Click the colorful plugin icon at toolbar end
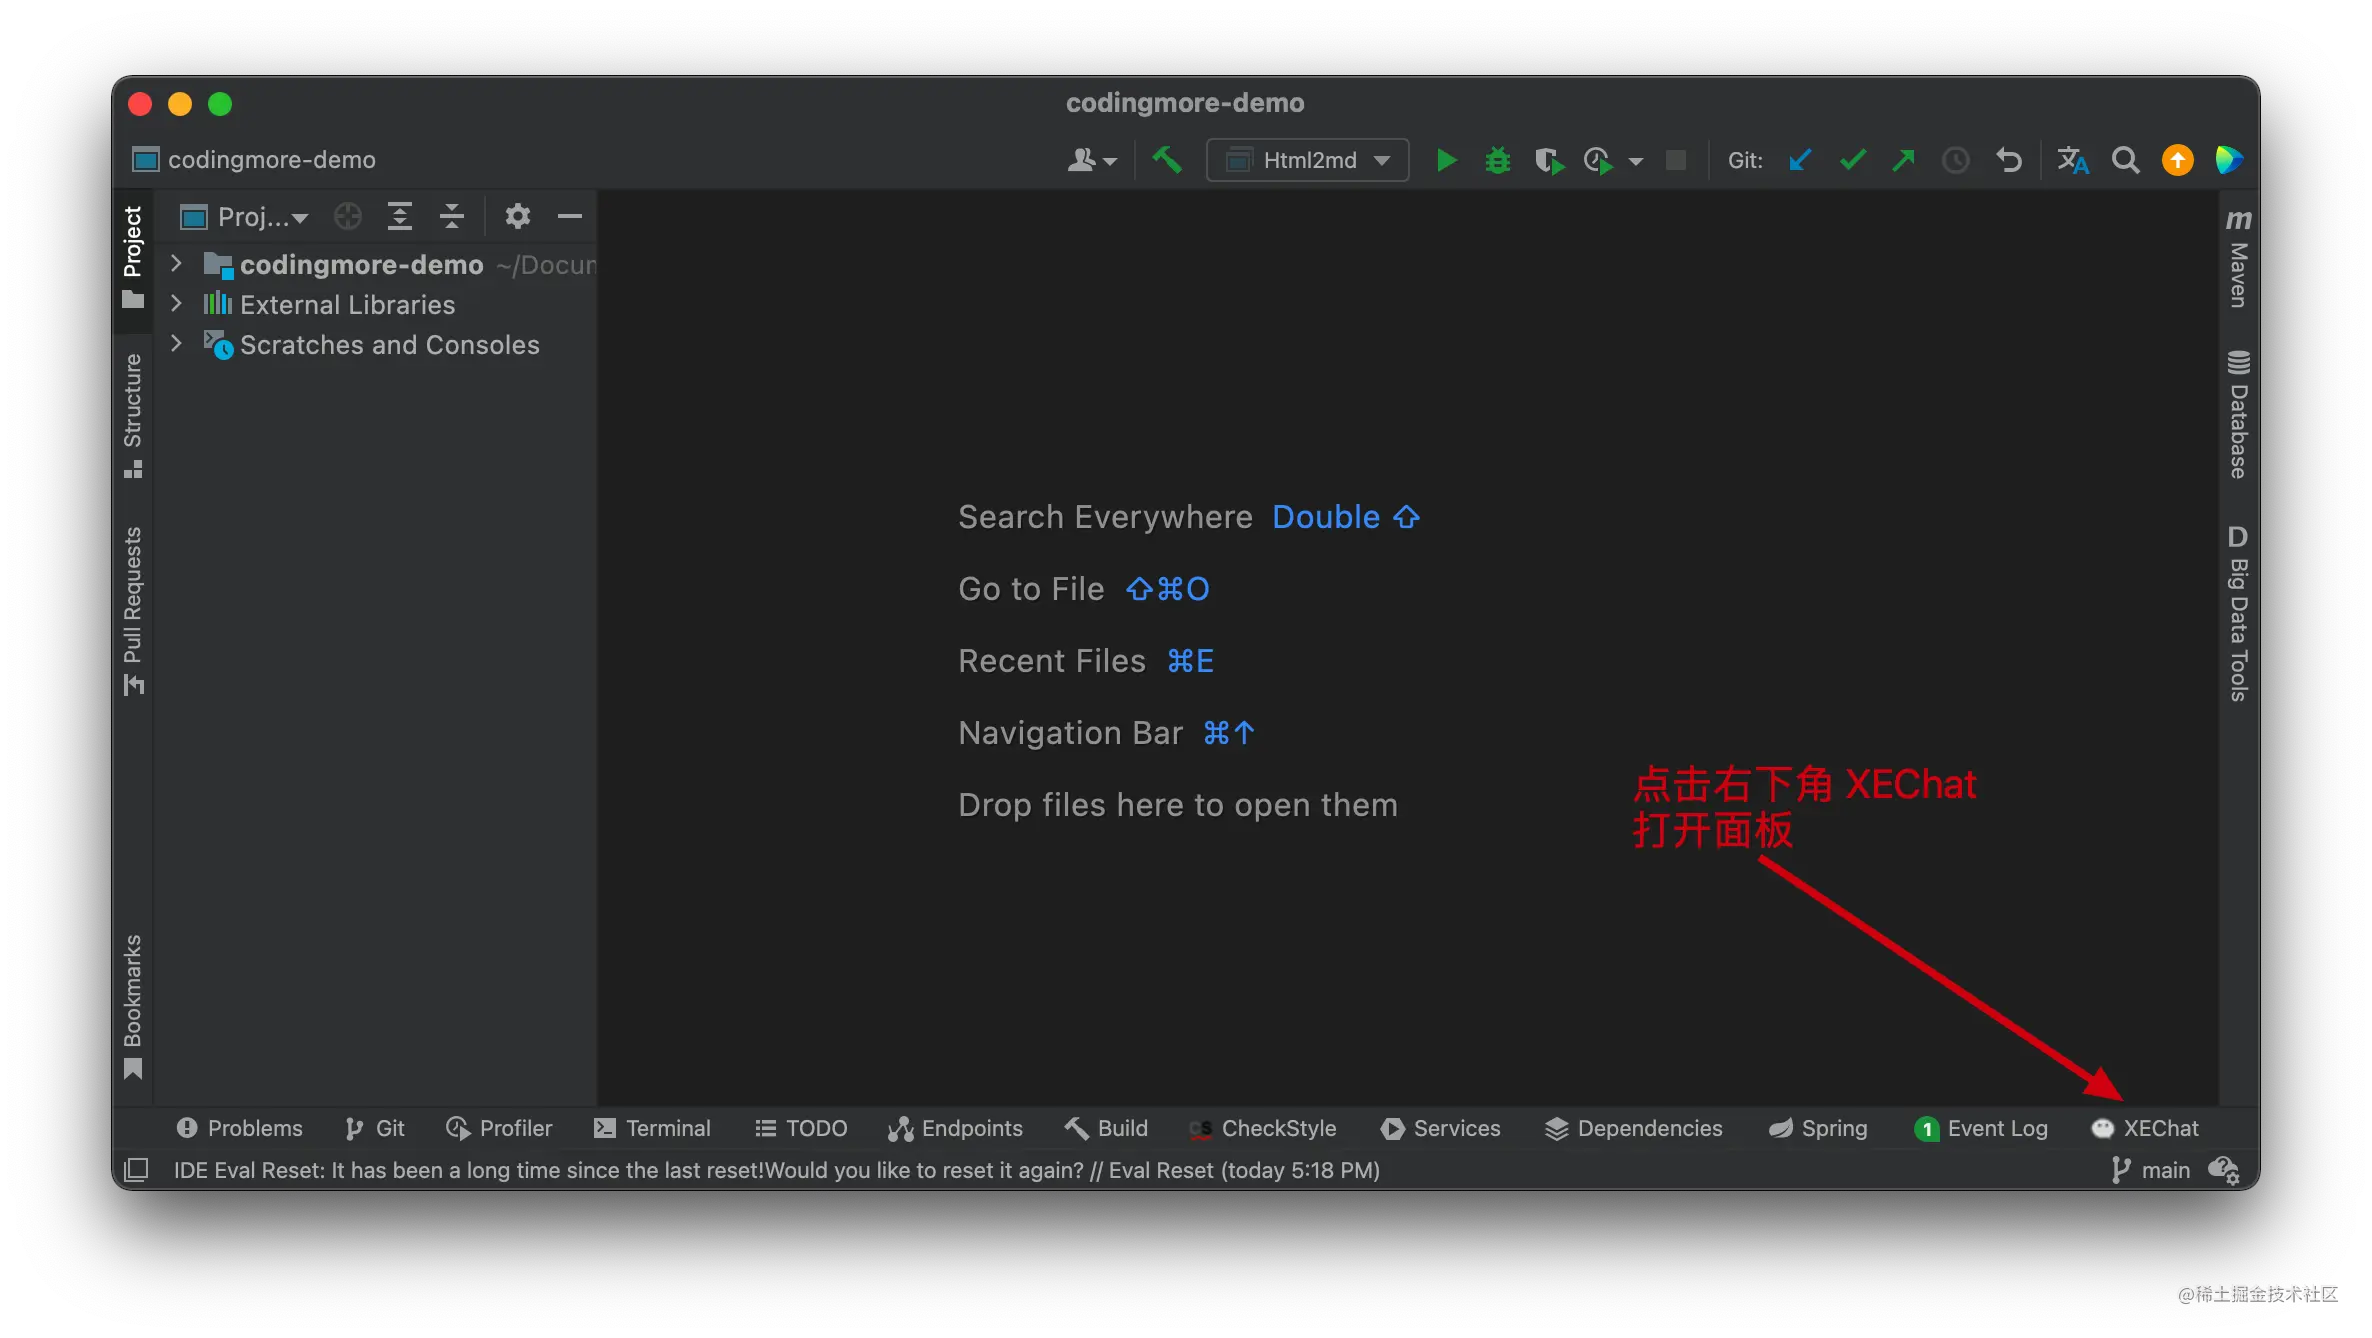The height and width of the screenshot is (1338, 2372). pos(2229,160)
